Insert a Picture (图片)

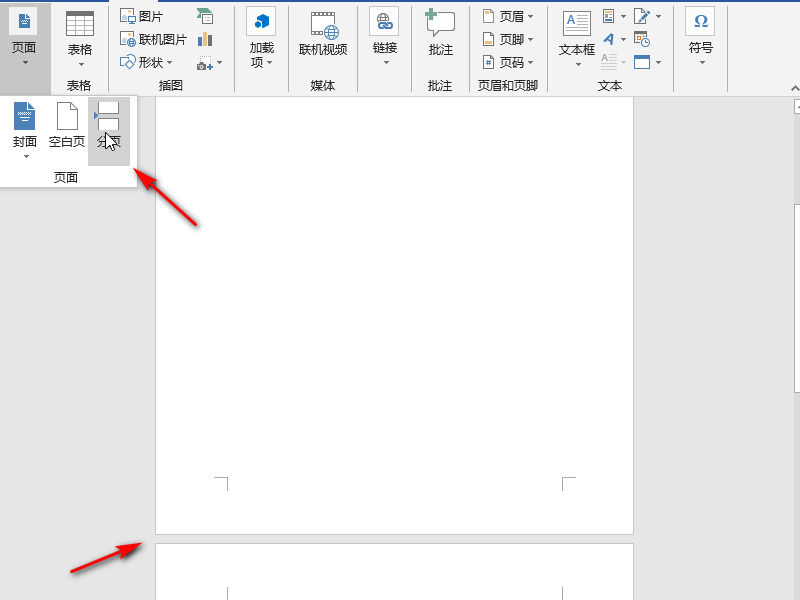point(141,16)
